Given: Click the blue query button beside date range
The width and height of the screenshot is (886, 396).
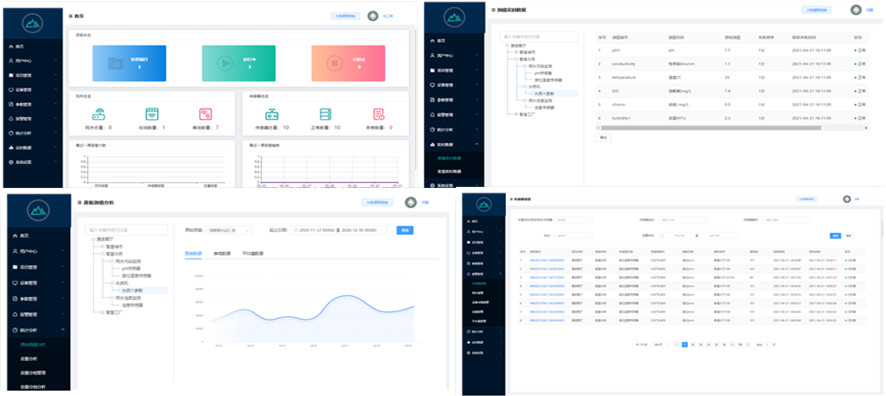Looking at the screenshot, I should point(405,230).
